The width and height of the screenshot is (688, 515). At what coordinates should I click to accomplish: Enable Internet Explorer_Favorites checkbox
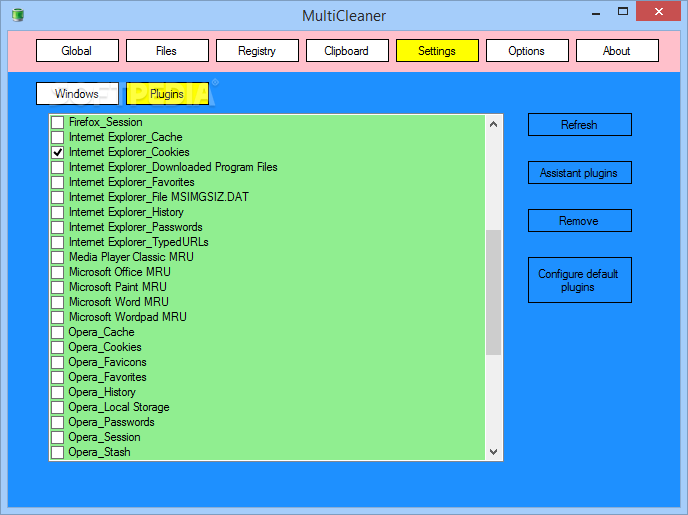tap(57, 182)
